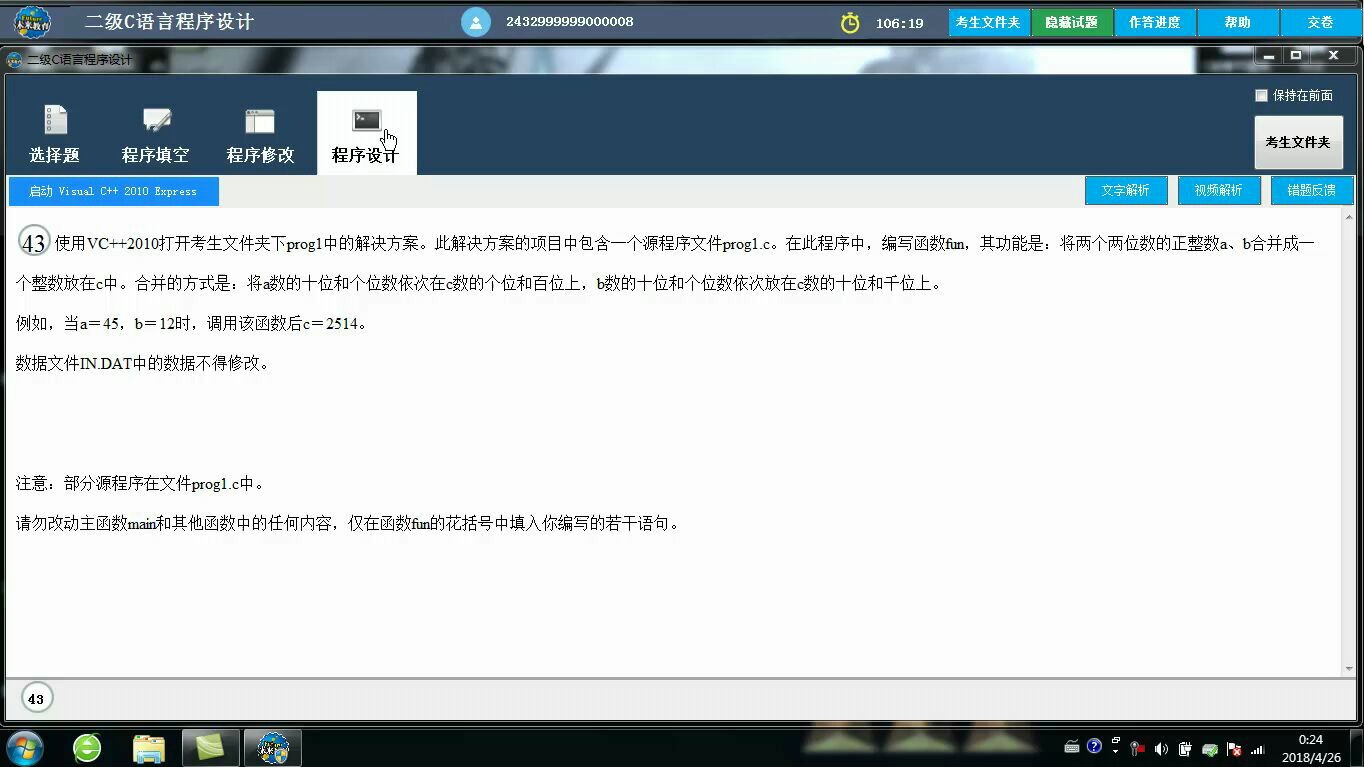Click the scrollbar down arrow in question pane
Screen dimensions: 1364x767
pyautogui.click(x=1349, y=668)
